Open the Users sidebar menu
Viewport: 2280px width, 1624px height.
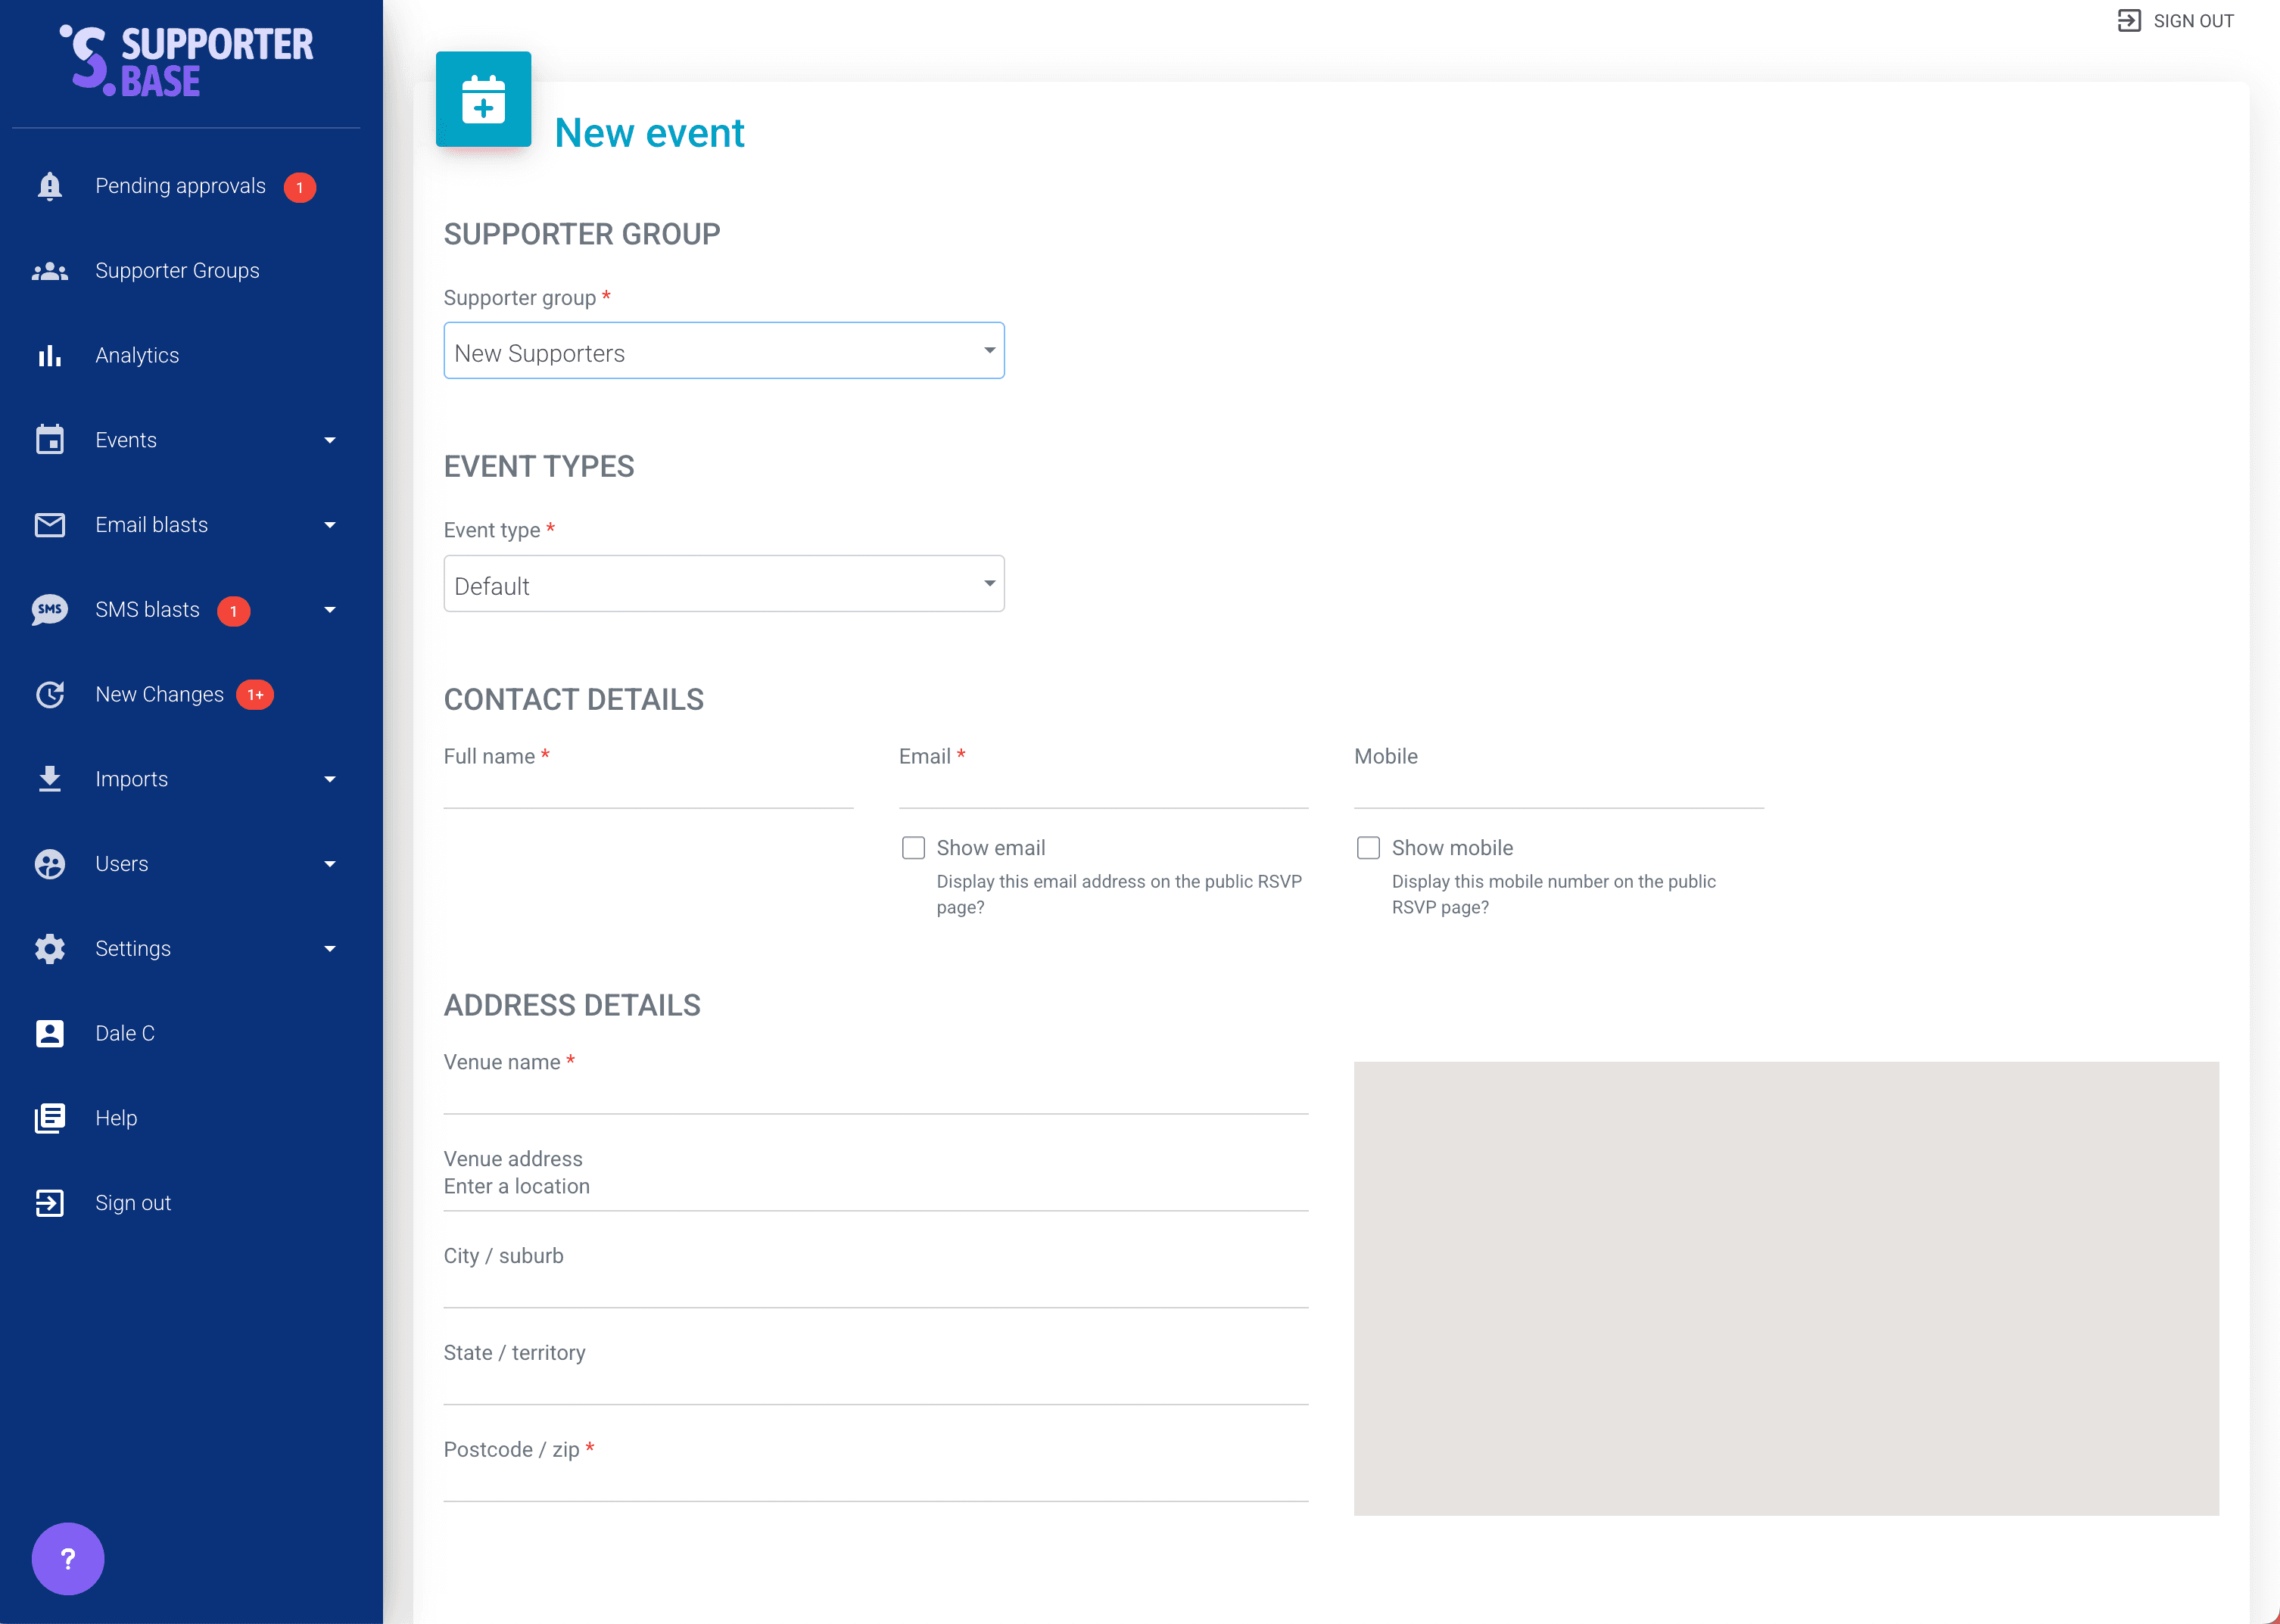(x=122, y=864)
